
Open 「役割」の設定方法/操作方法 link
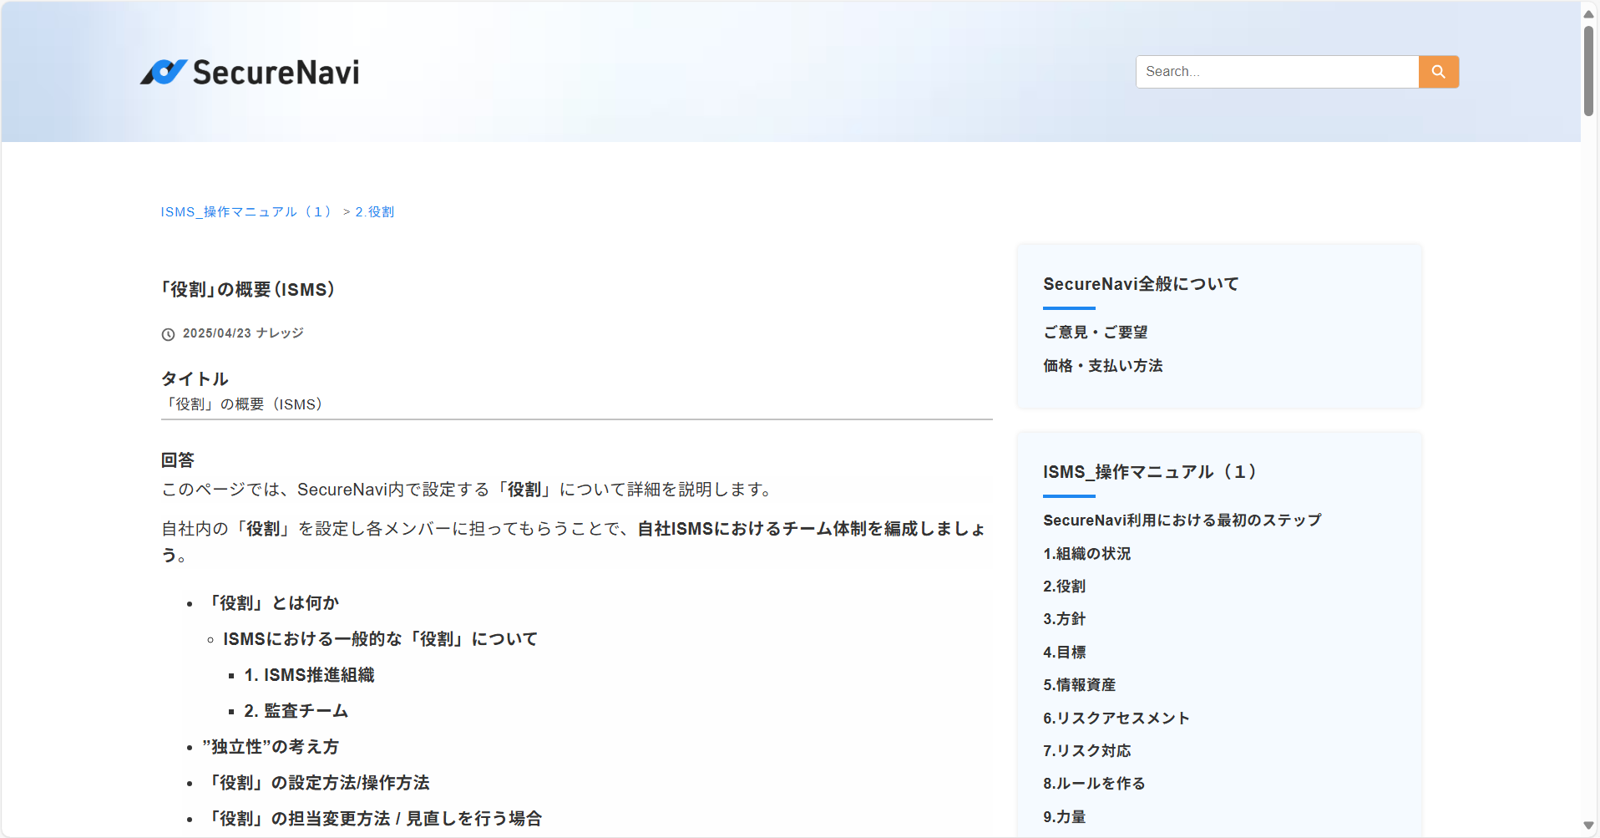(x=316, y=783)
